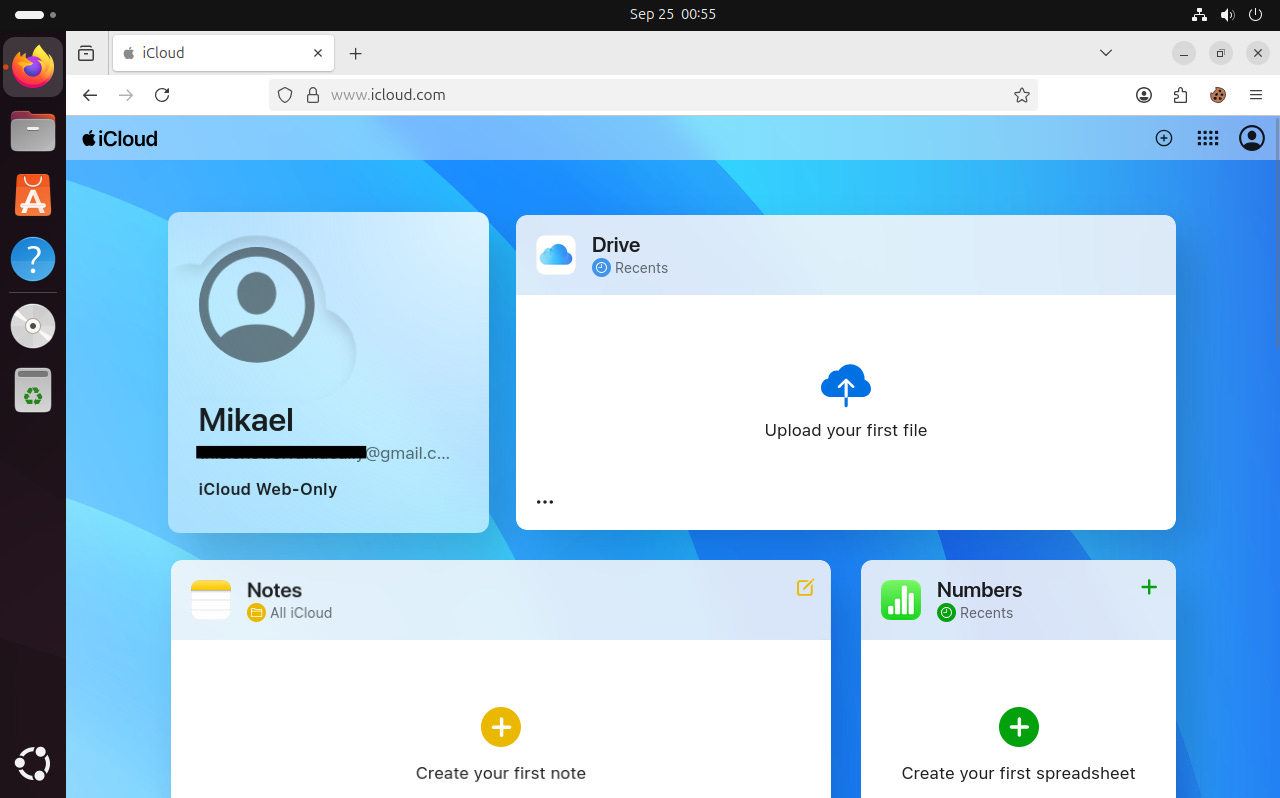Viewport: 1280px width, 798px height.
Task: Click the browser forward arrow
Action: 126,95
